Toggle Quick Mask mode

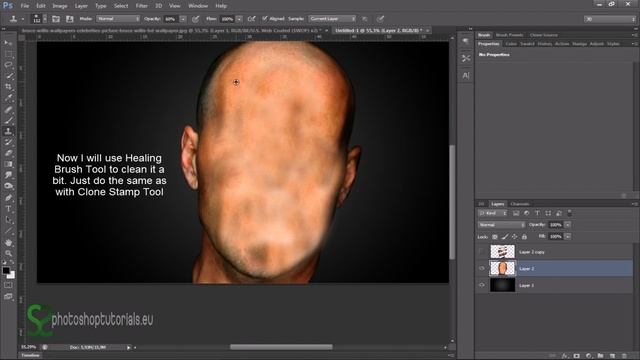[8, 285]
